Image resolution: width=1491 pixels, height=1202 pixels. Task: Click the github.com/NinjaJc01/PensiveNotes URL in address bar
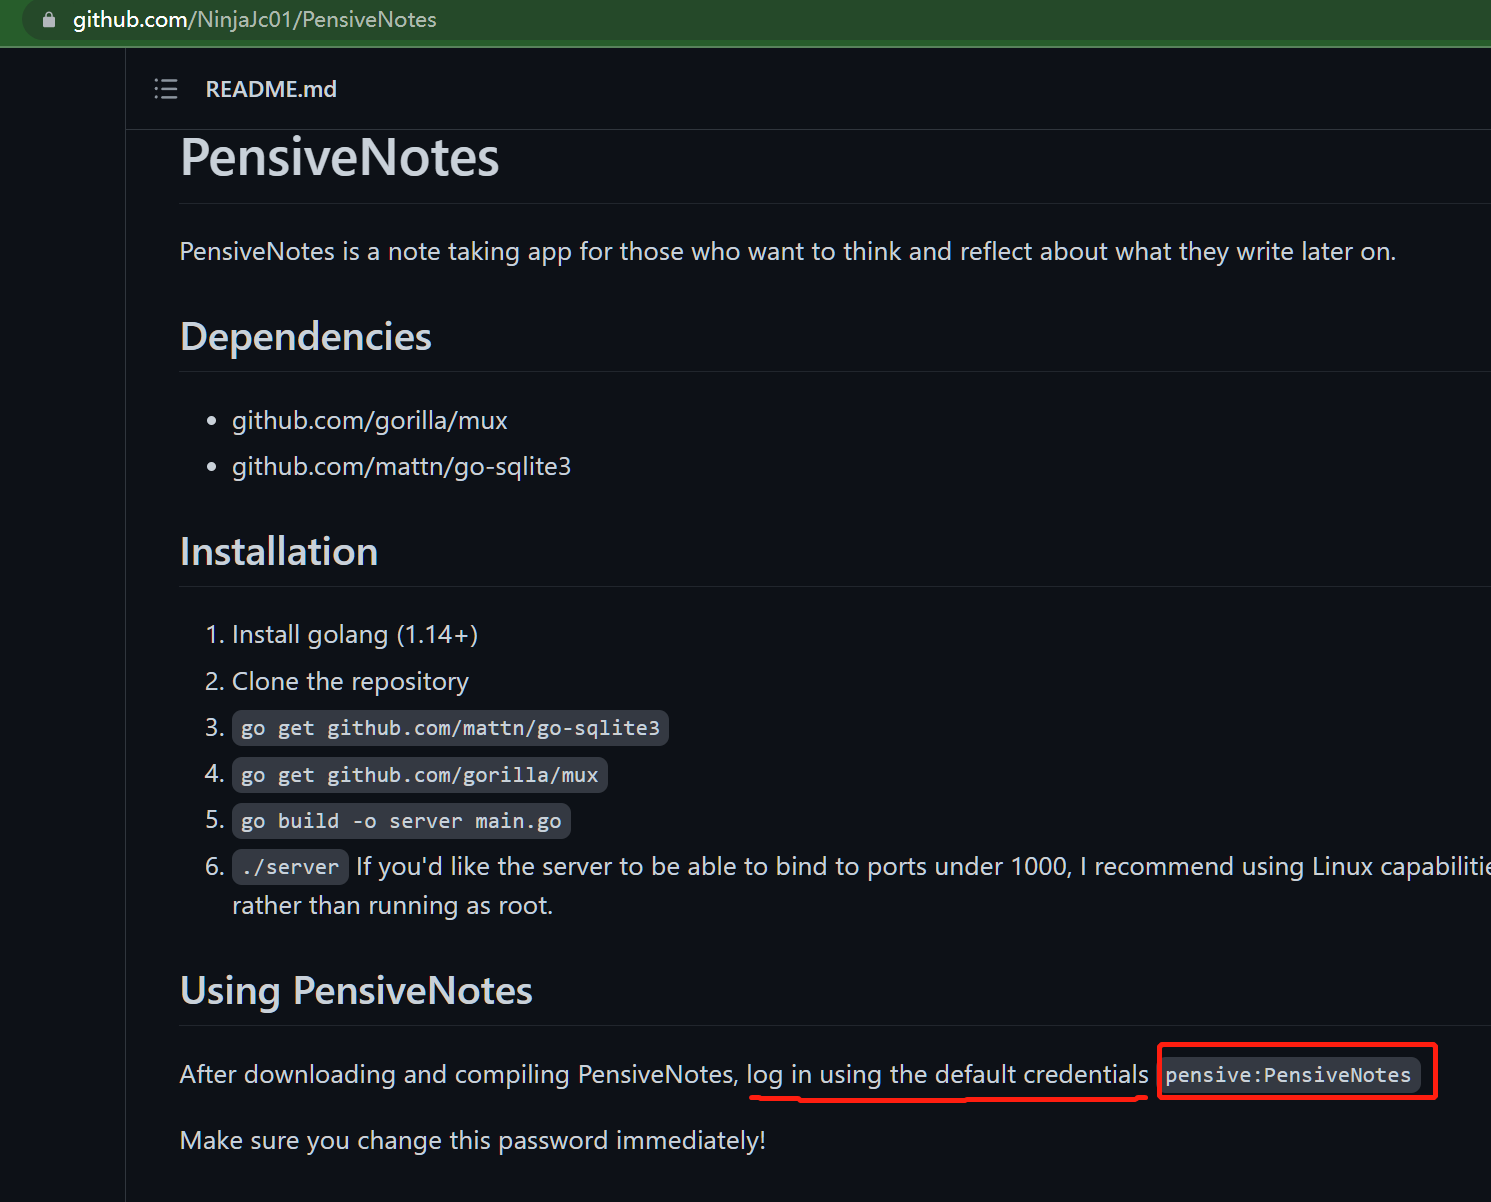point(254,20)
